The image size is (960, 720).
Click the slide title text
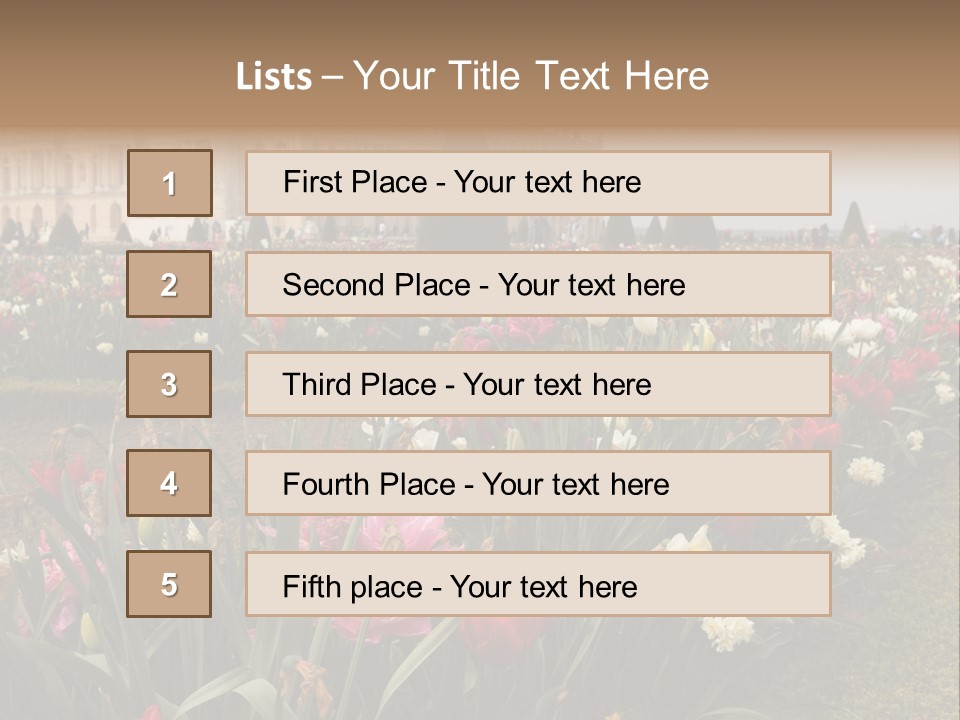coord(472,76)
